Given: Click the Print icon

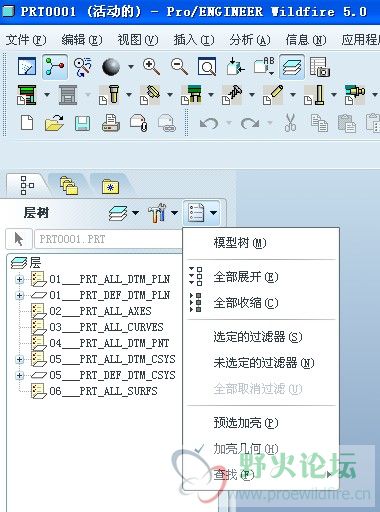Looking at the screenshot, I should point(111,123).
